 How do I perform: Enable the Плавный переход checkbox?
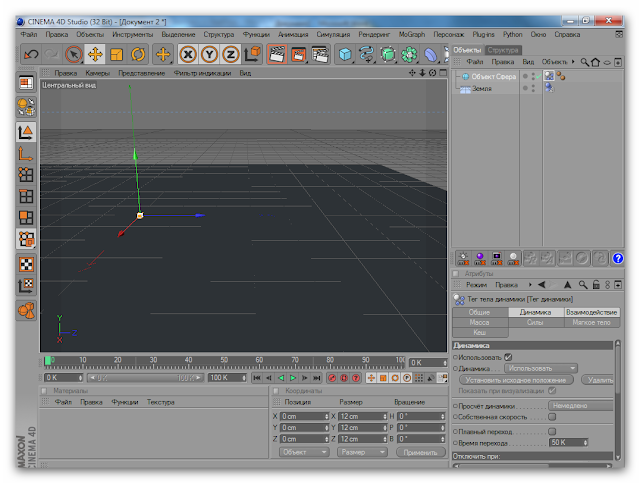pyautogui.click(x=551, y=430)
